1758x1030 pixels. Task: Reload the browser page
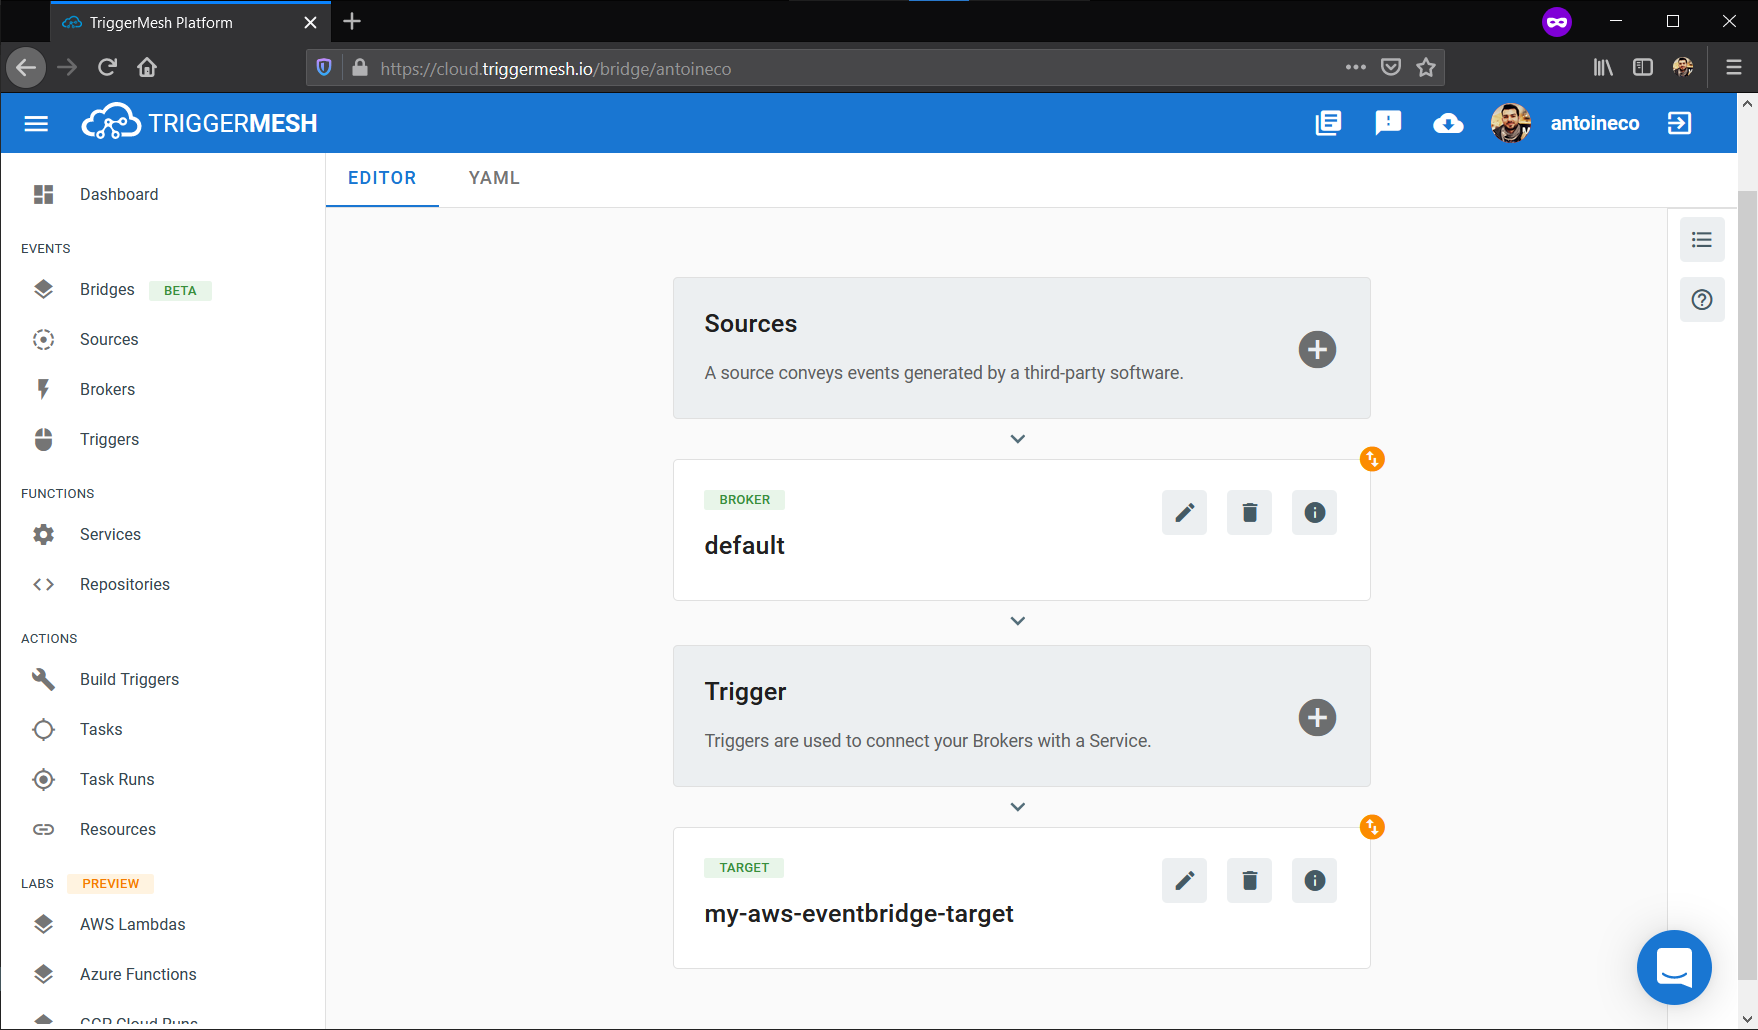pyautogui.click(x=107, y=67)
